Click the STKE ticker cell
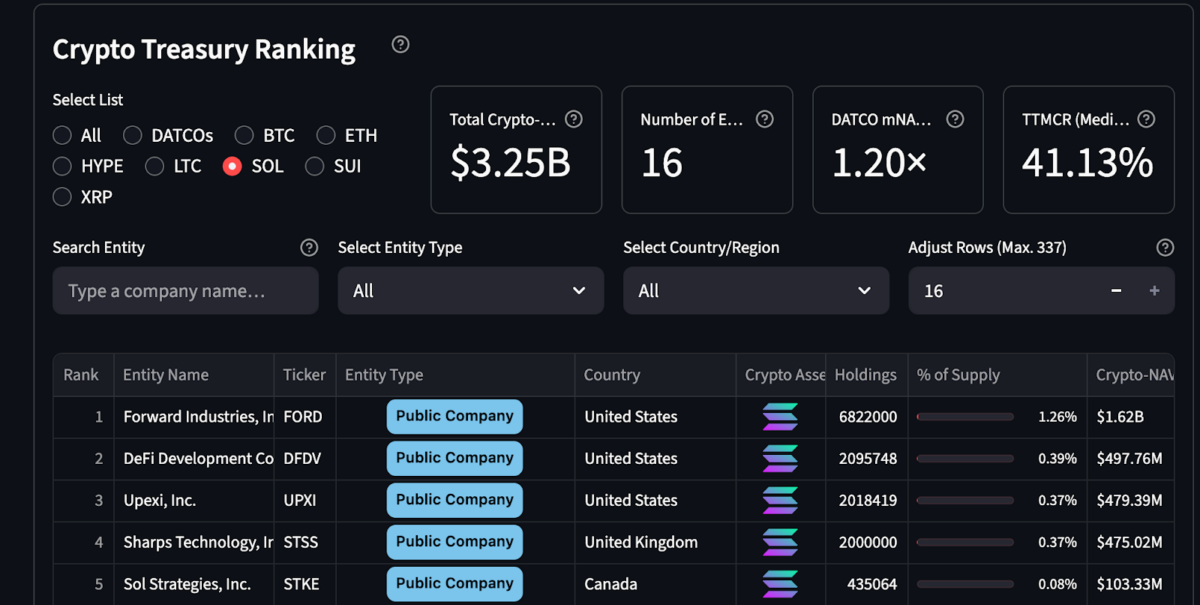The height and width of the screenshot is (605, 1200). 305,584
